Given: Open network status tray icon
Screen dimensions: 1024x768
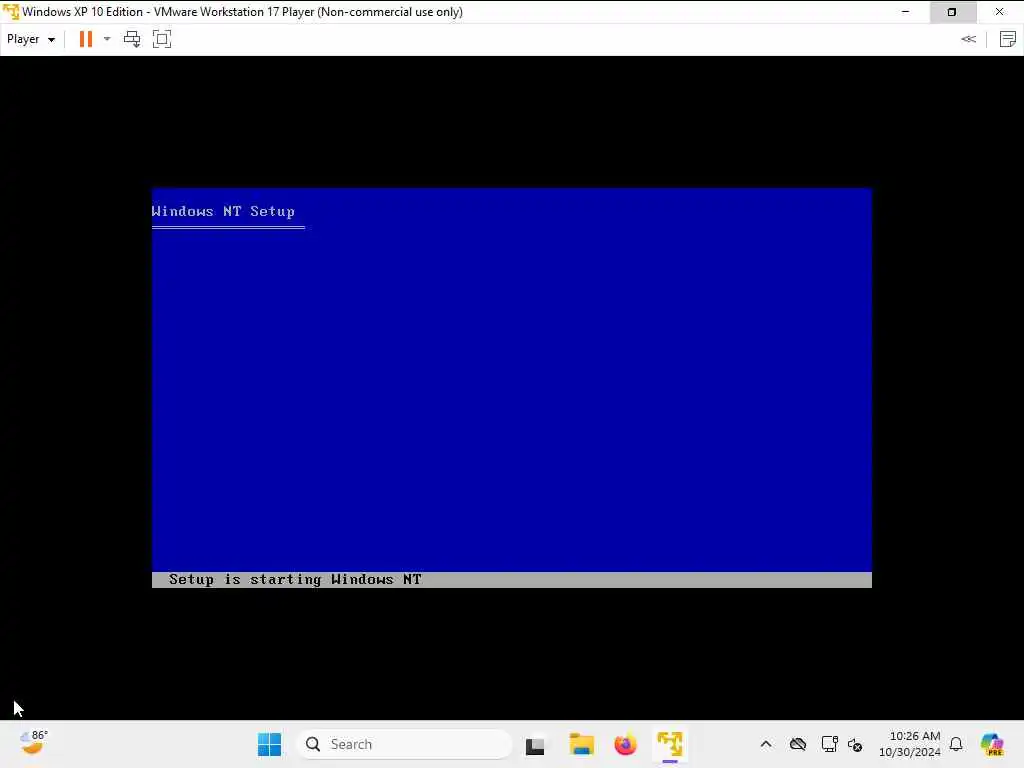Looking at the screenshot, I should [829, 744].
